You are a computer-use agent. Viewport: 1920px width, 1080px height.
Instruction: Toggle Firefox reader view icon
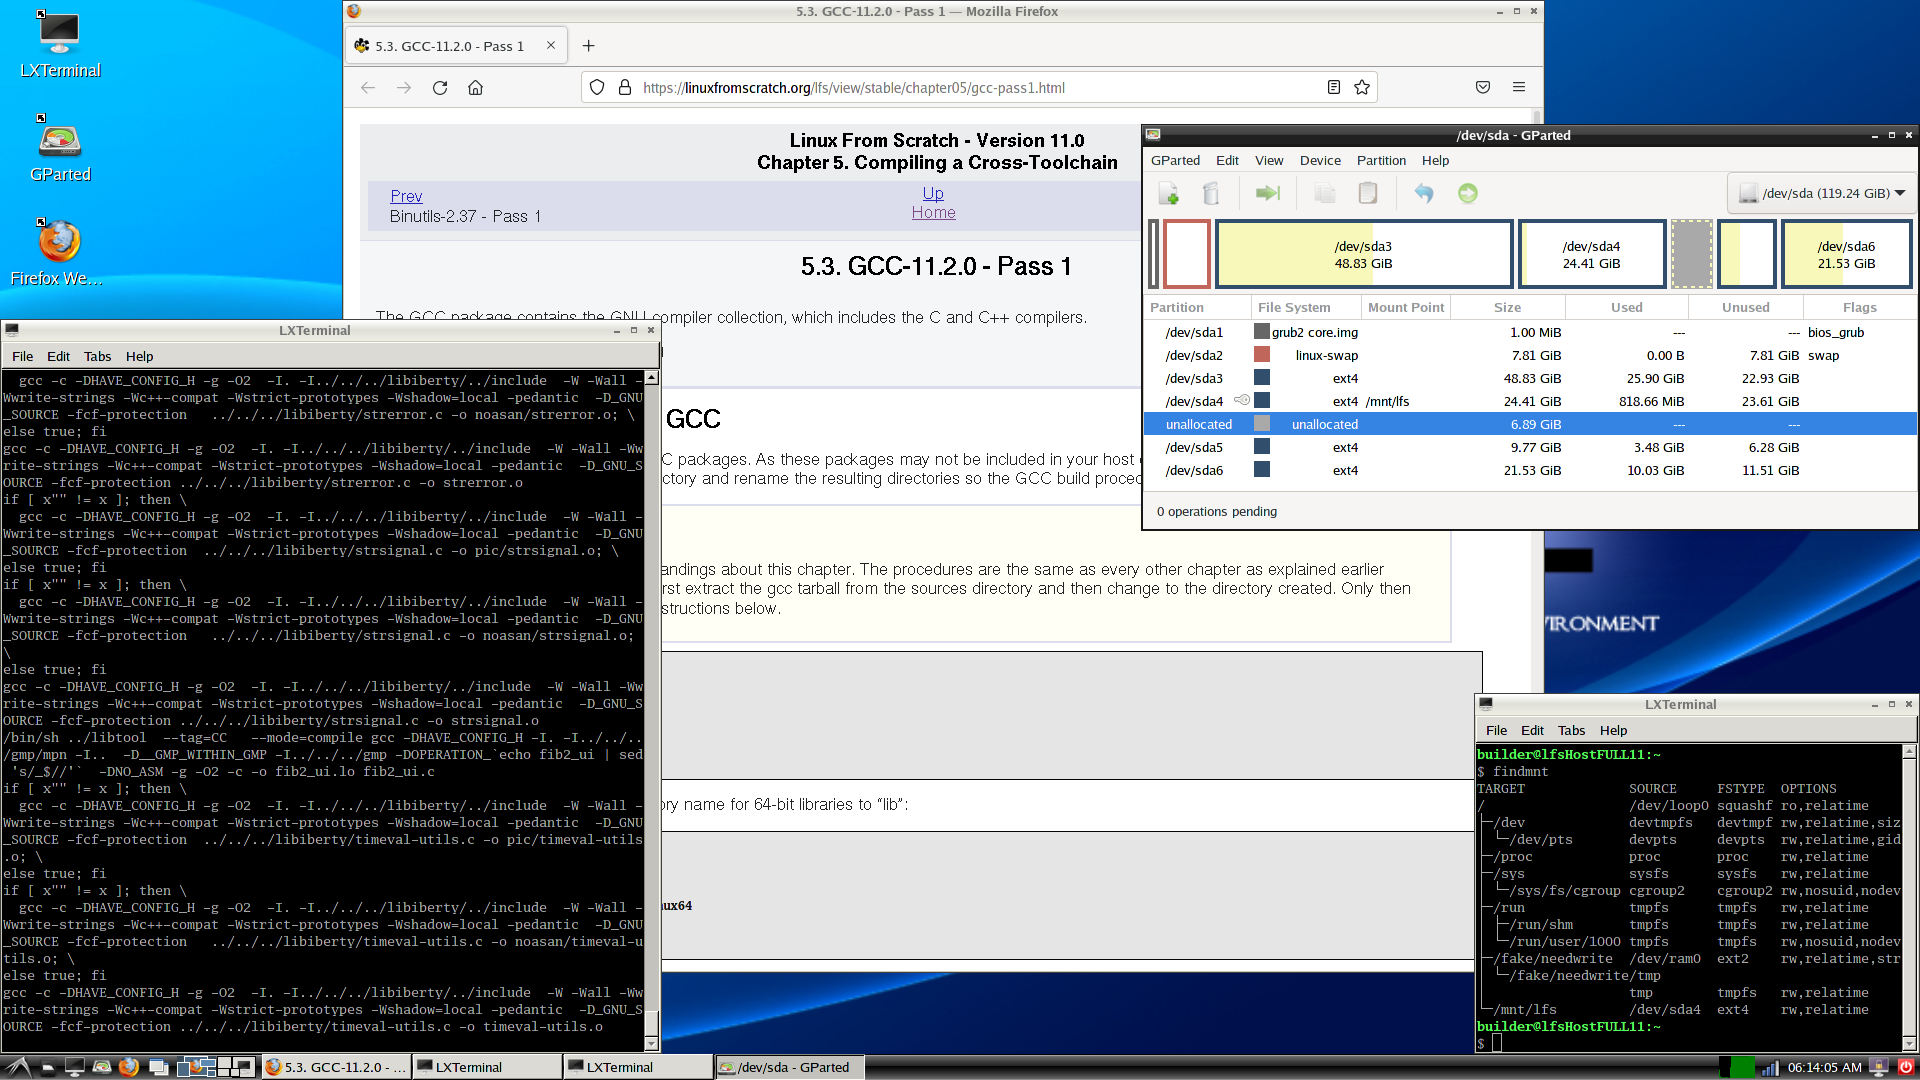pyautogui.click(x=1333, y=88)
